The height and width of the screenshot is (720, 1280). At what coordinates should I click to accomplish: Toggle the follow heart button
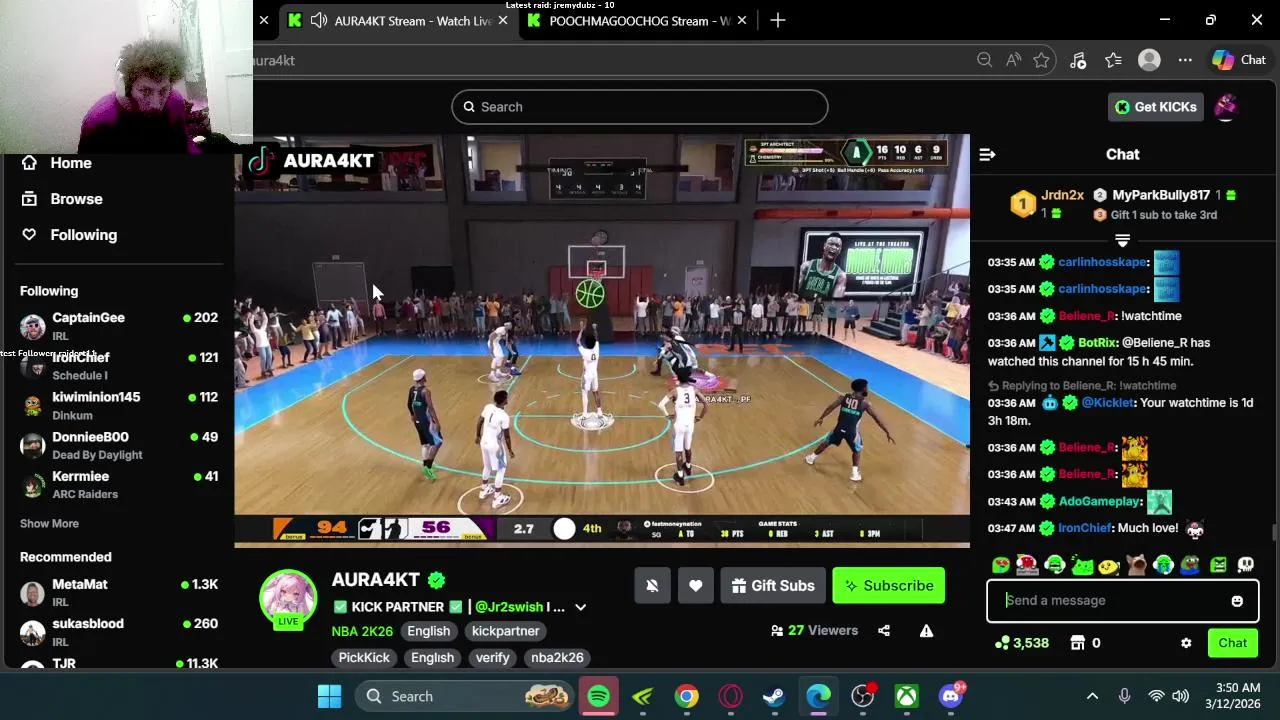pos(695,586)
